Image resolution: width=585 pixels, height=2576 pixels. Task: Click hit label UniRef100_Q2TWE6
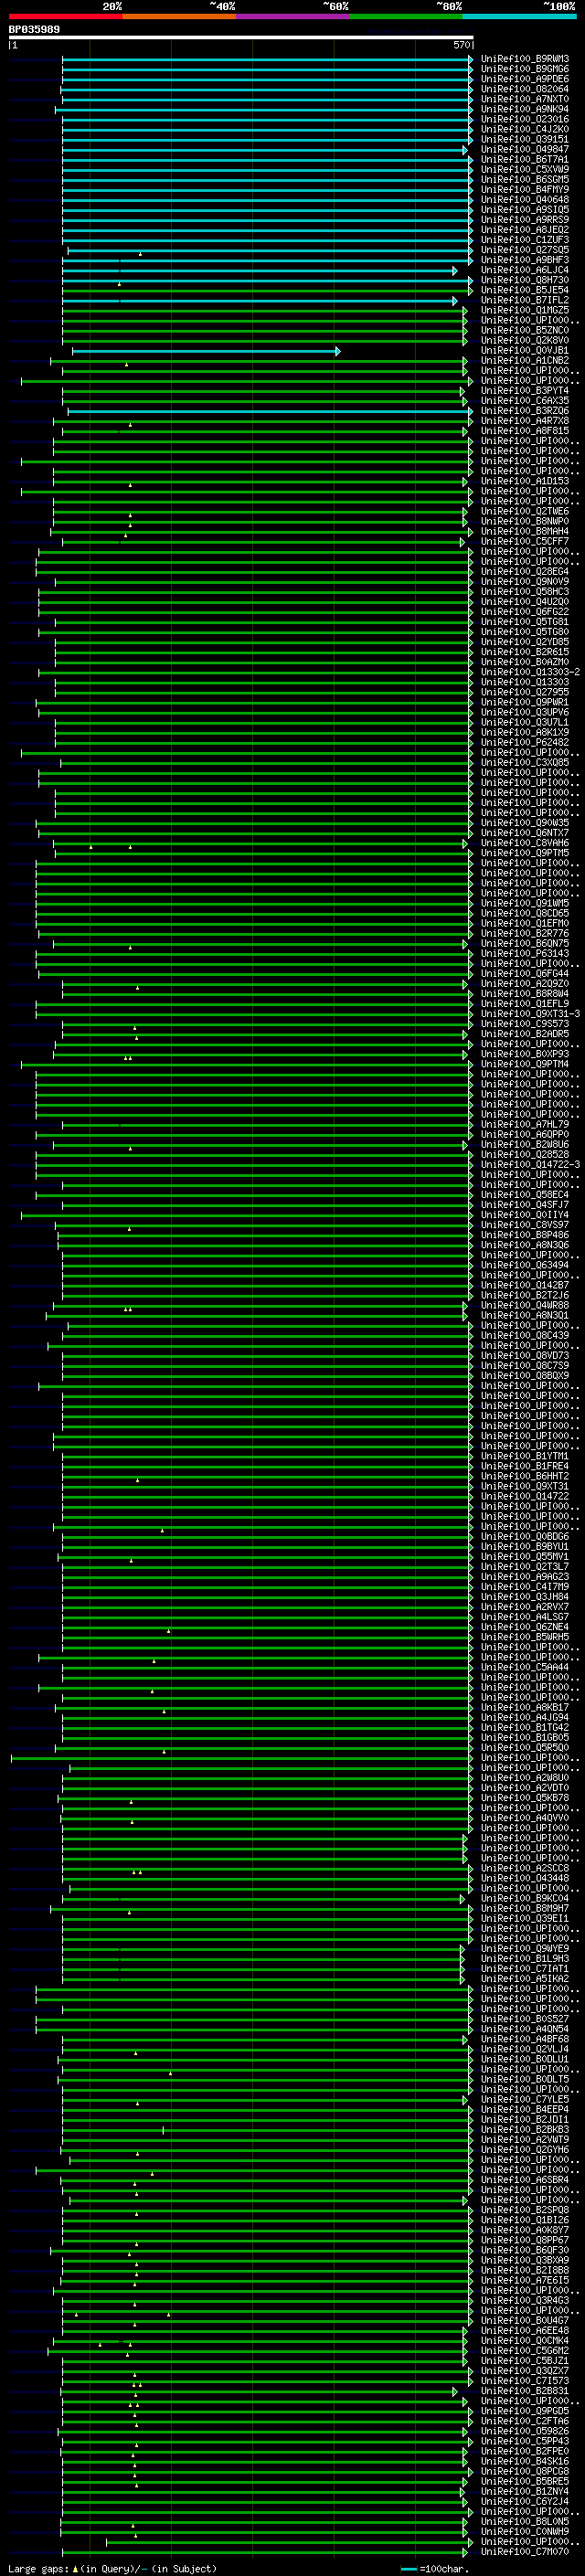click(x=525, y=512)
